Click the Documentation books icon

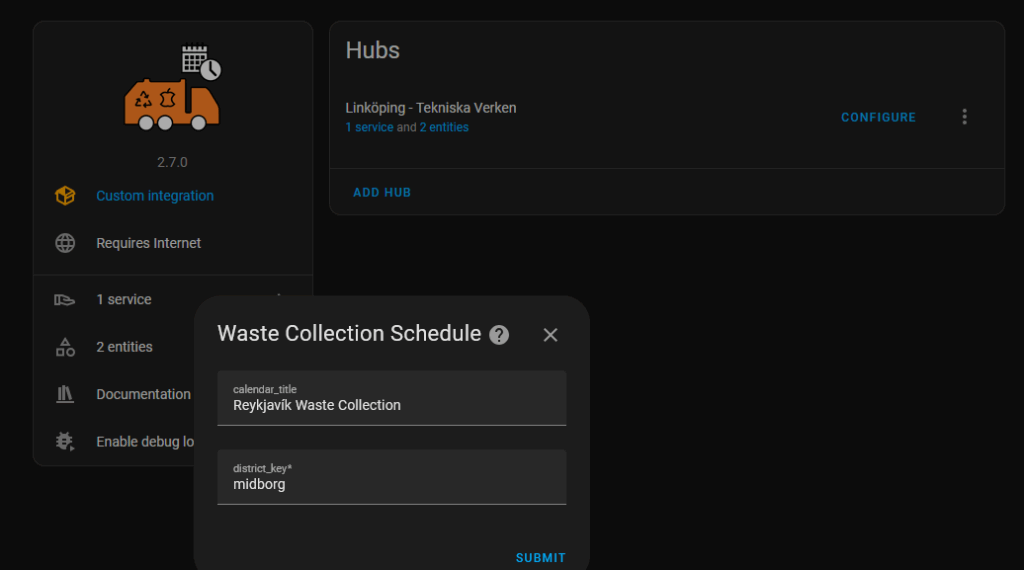tap(65, 394)
